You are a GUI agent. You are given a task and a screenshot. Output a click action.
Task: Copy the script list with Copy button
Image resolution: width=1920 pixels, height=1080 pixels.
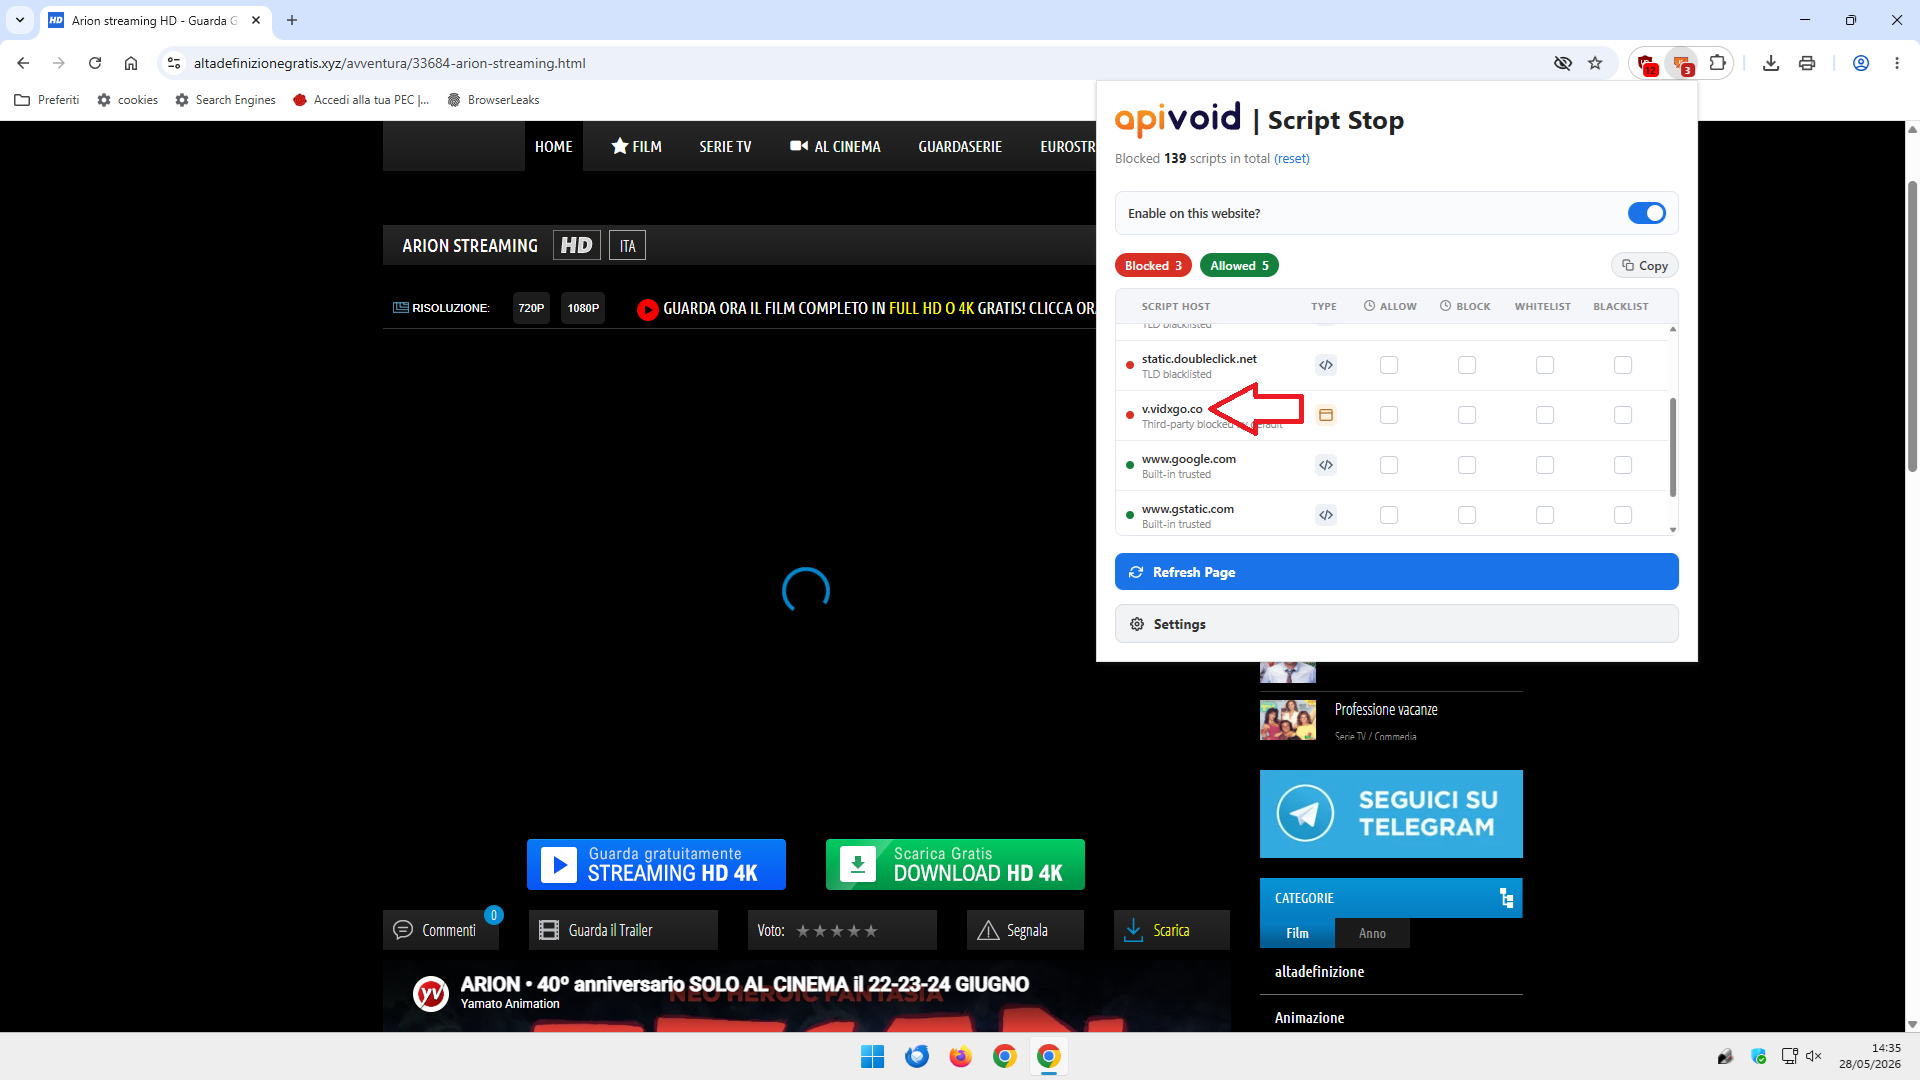1644,266
